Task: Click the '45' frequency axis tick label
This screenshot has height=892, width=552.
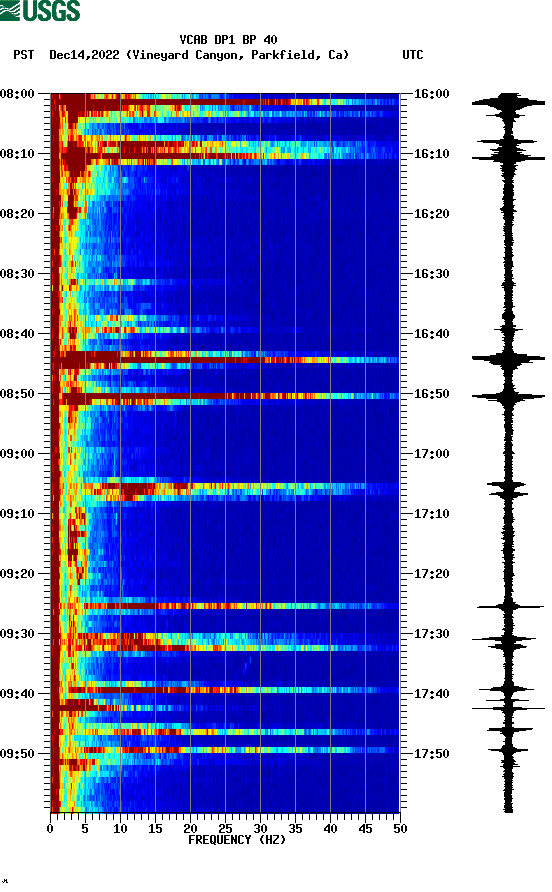Action: coord(365,829)
